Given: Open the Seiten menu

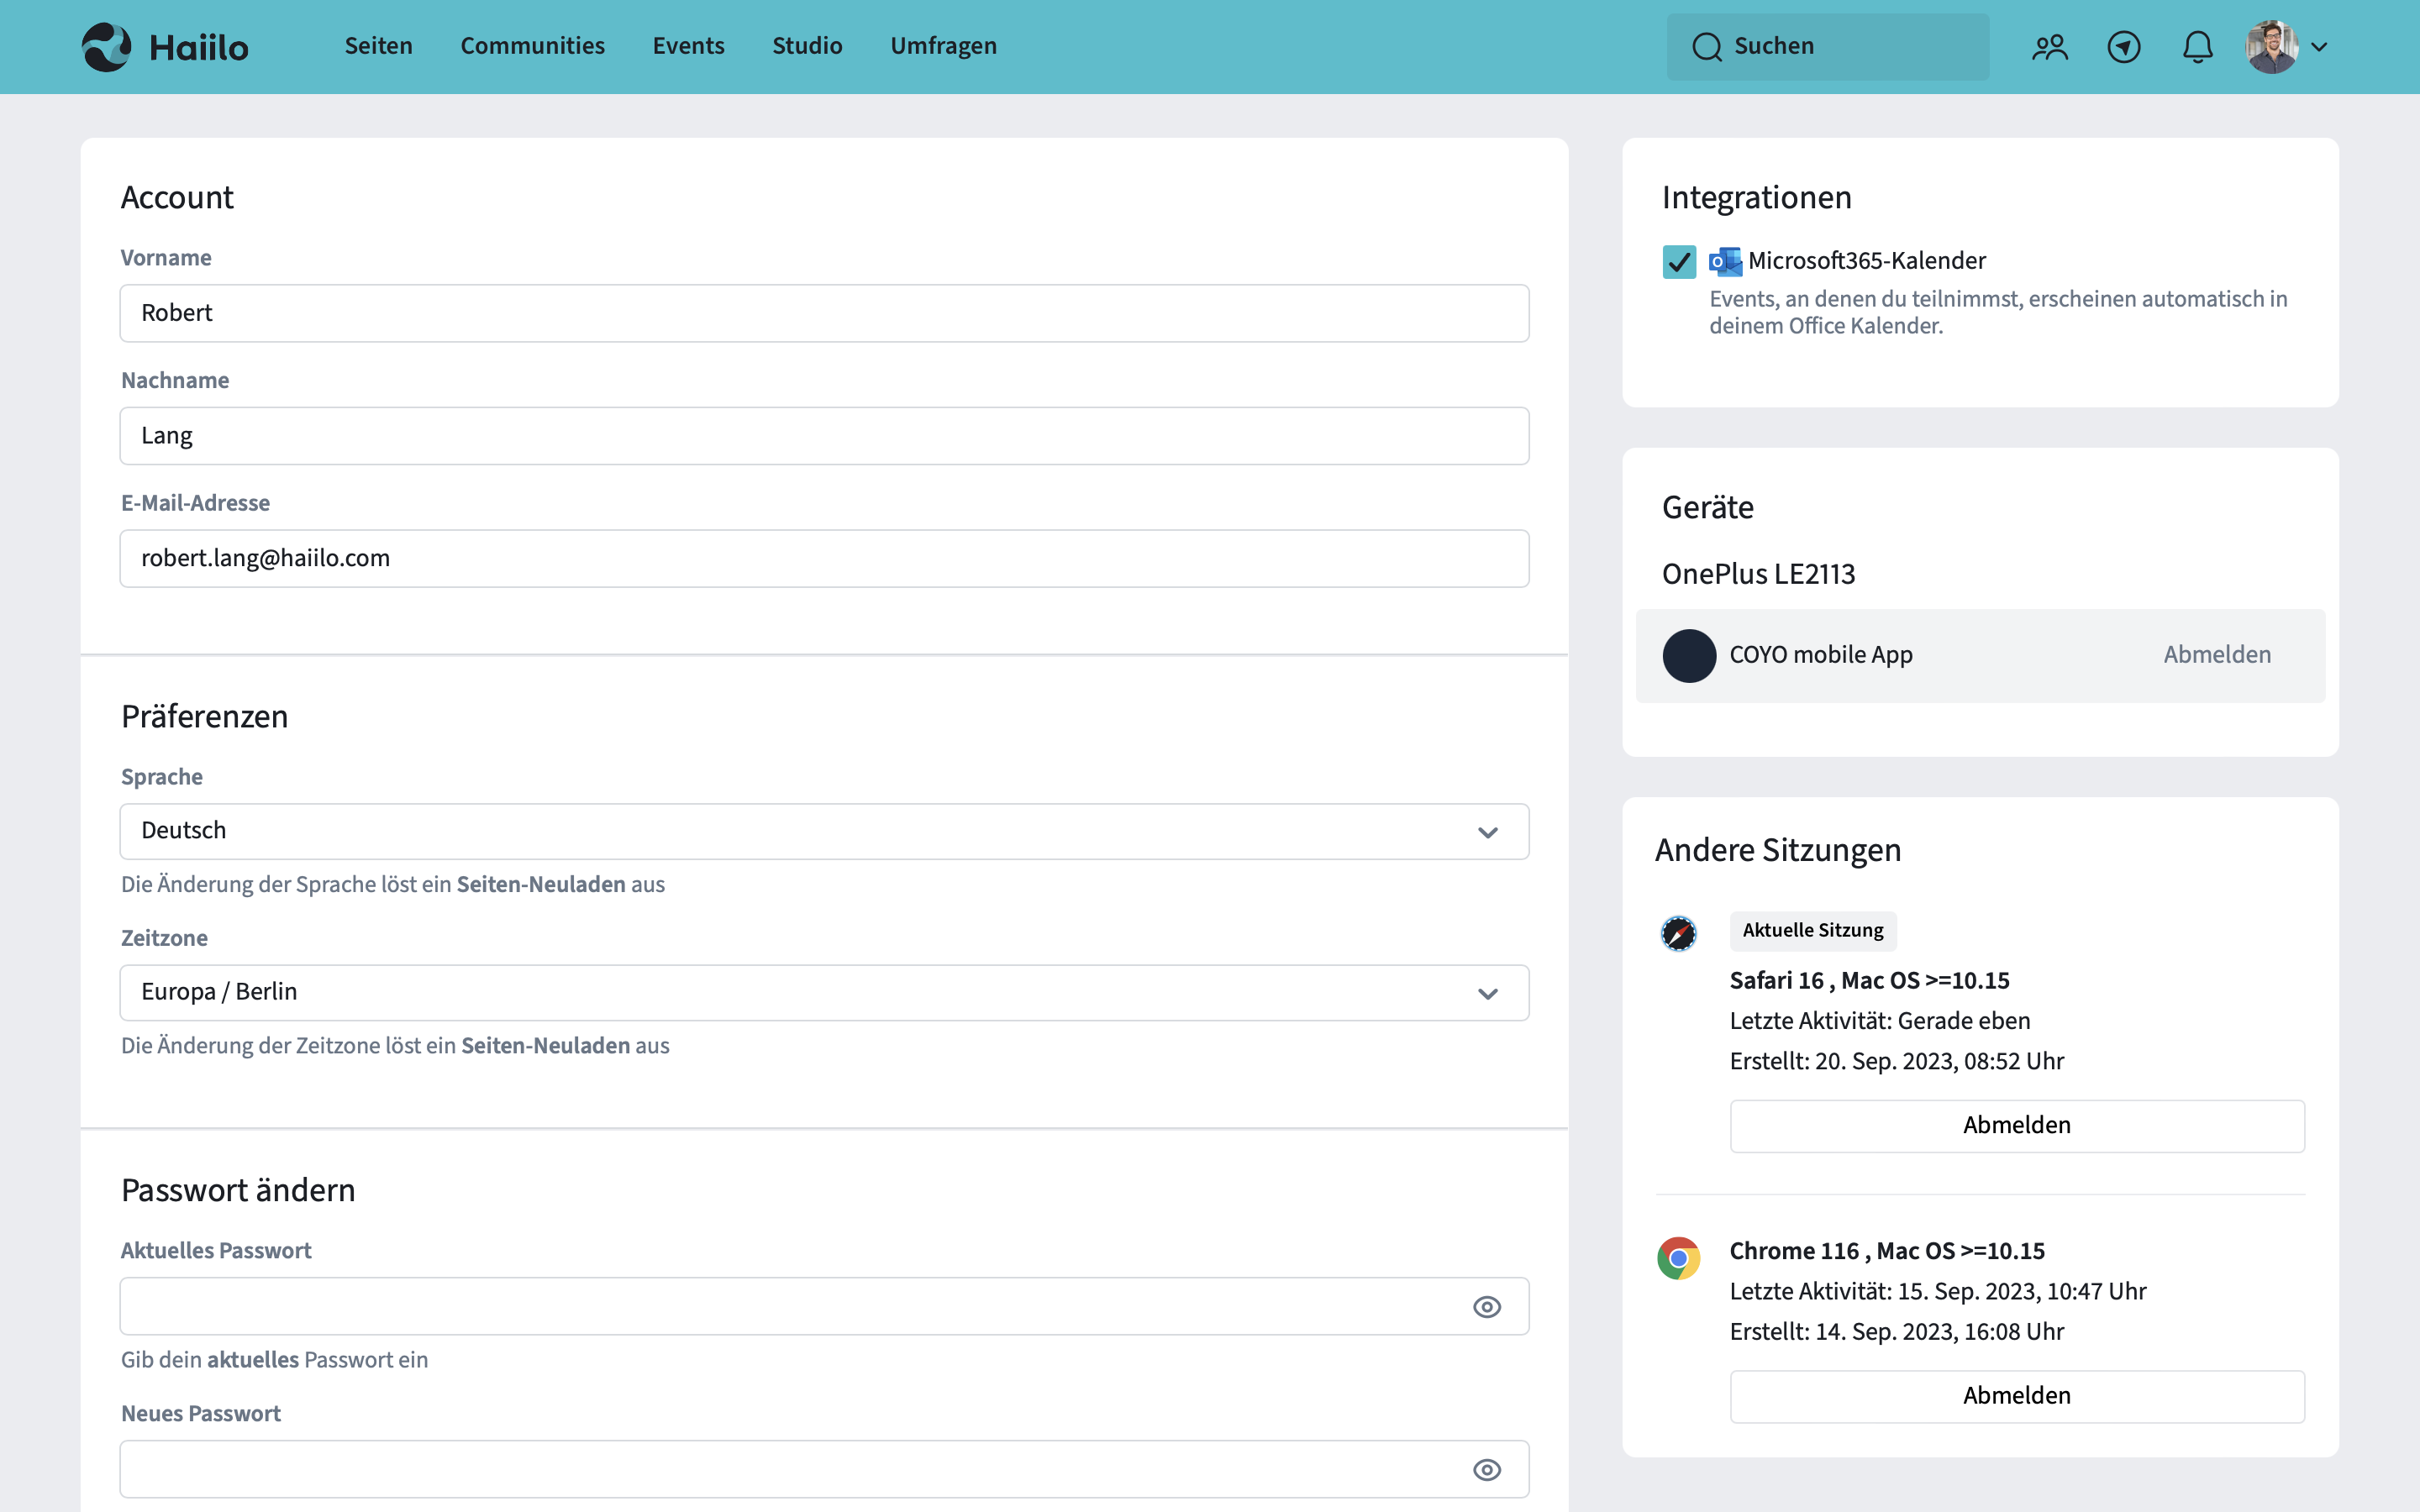Looking at the screenshot, I should click(x=378, y=46).
